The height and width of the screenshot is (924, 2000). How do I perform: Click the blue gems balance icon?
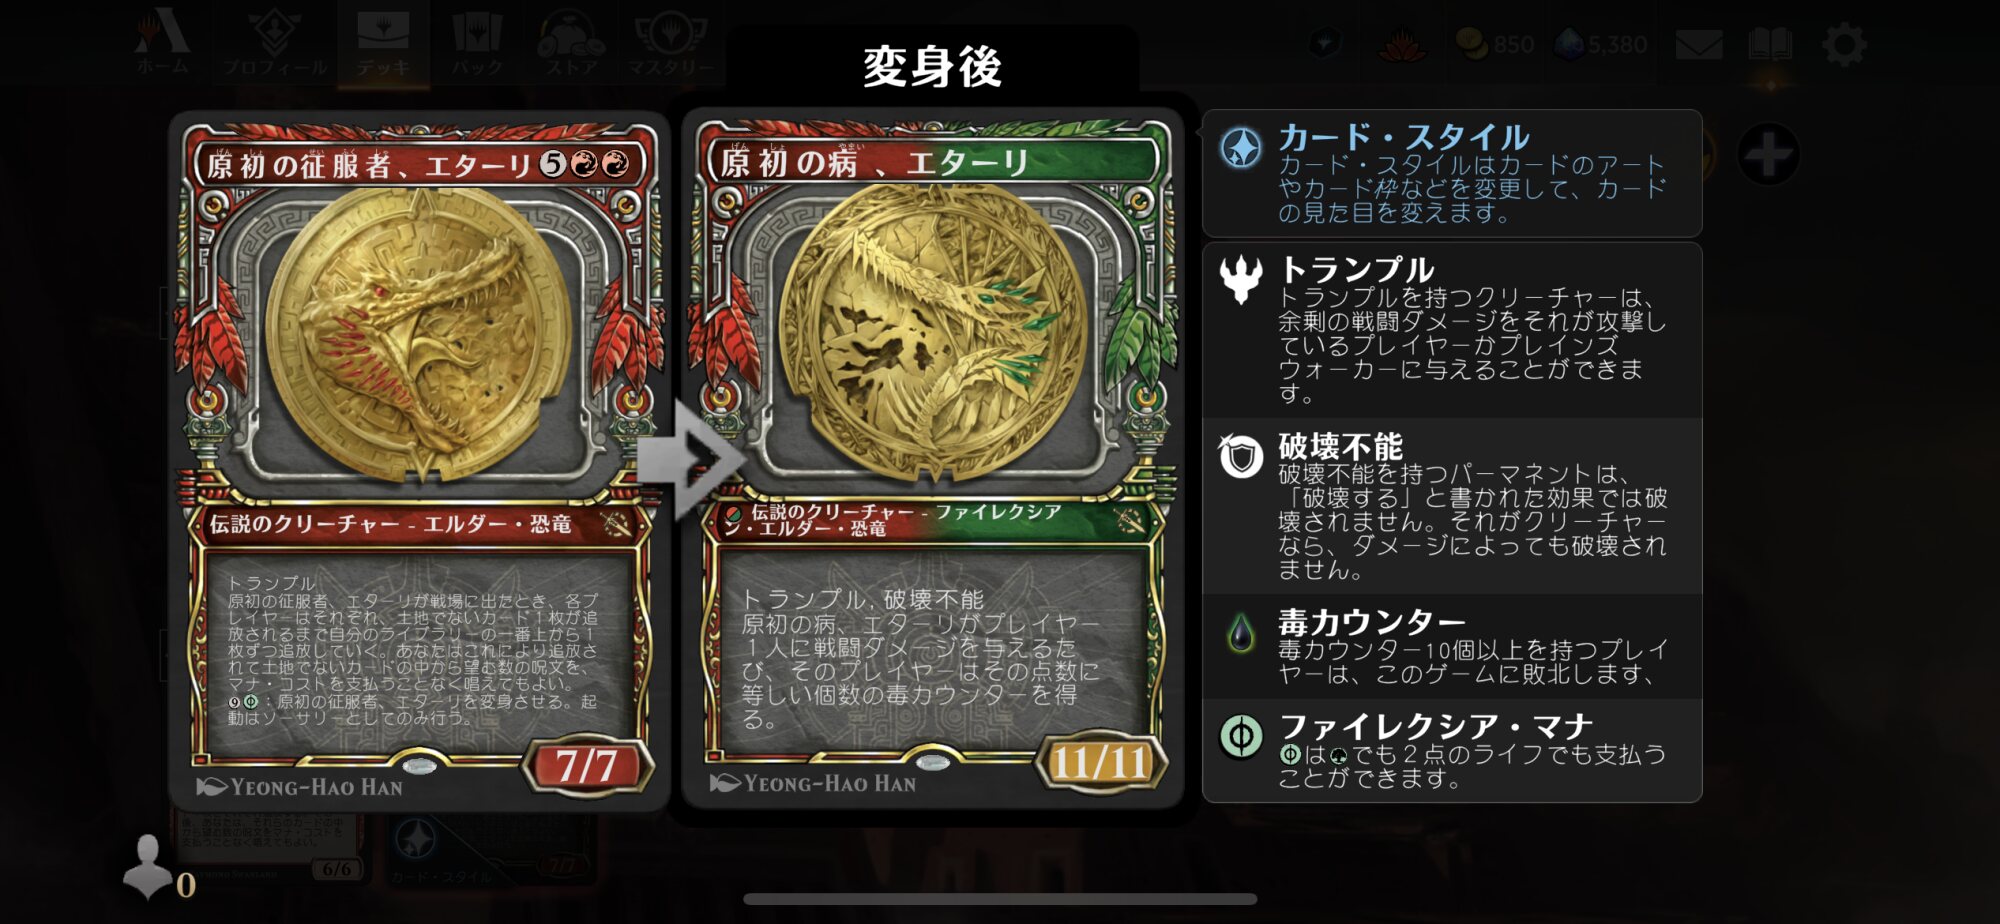click(x=1570, y=44)
